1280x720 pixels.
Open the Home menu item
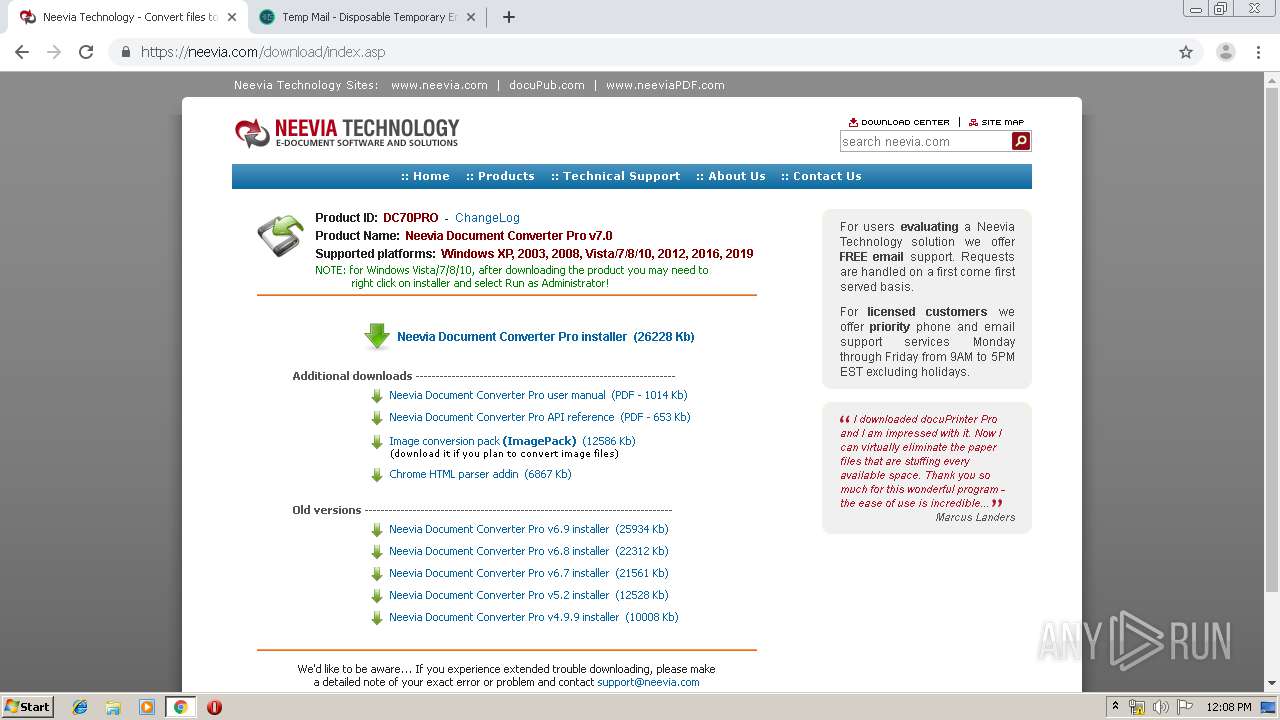[x=425, y=176]
